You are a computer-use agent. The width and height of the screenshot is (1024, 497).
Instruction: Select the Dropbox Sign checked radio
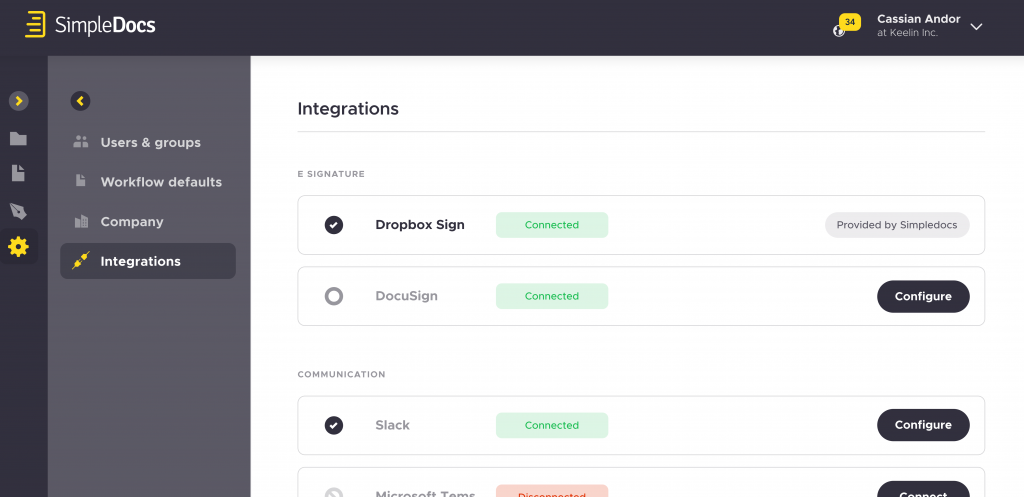tap(334, 225)
